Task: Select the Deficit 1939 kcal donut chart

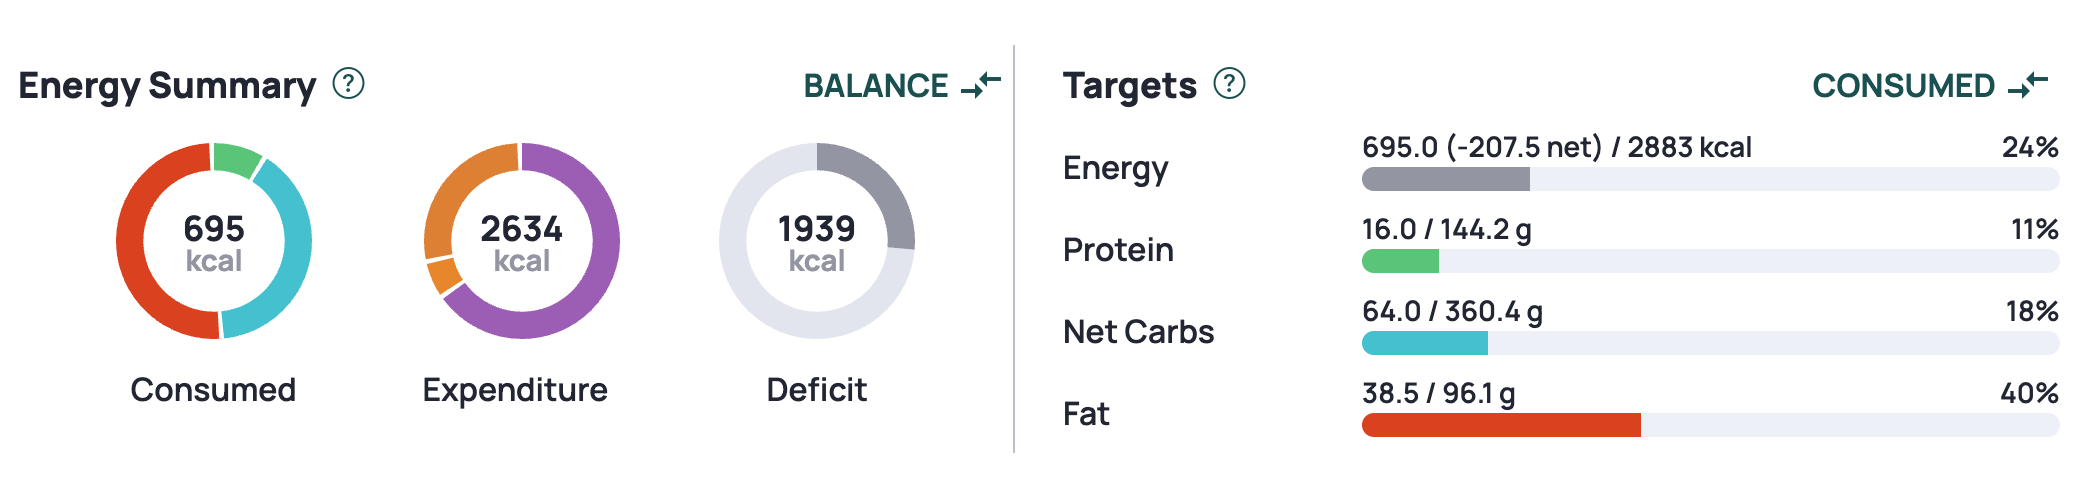Action: point(817,241)
